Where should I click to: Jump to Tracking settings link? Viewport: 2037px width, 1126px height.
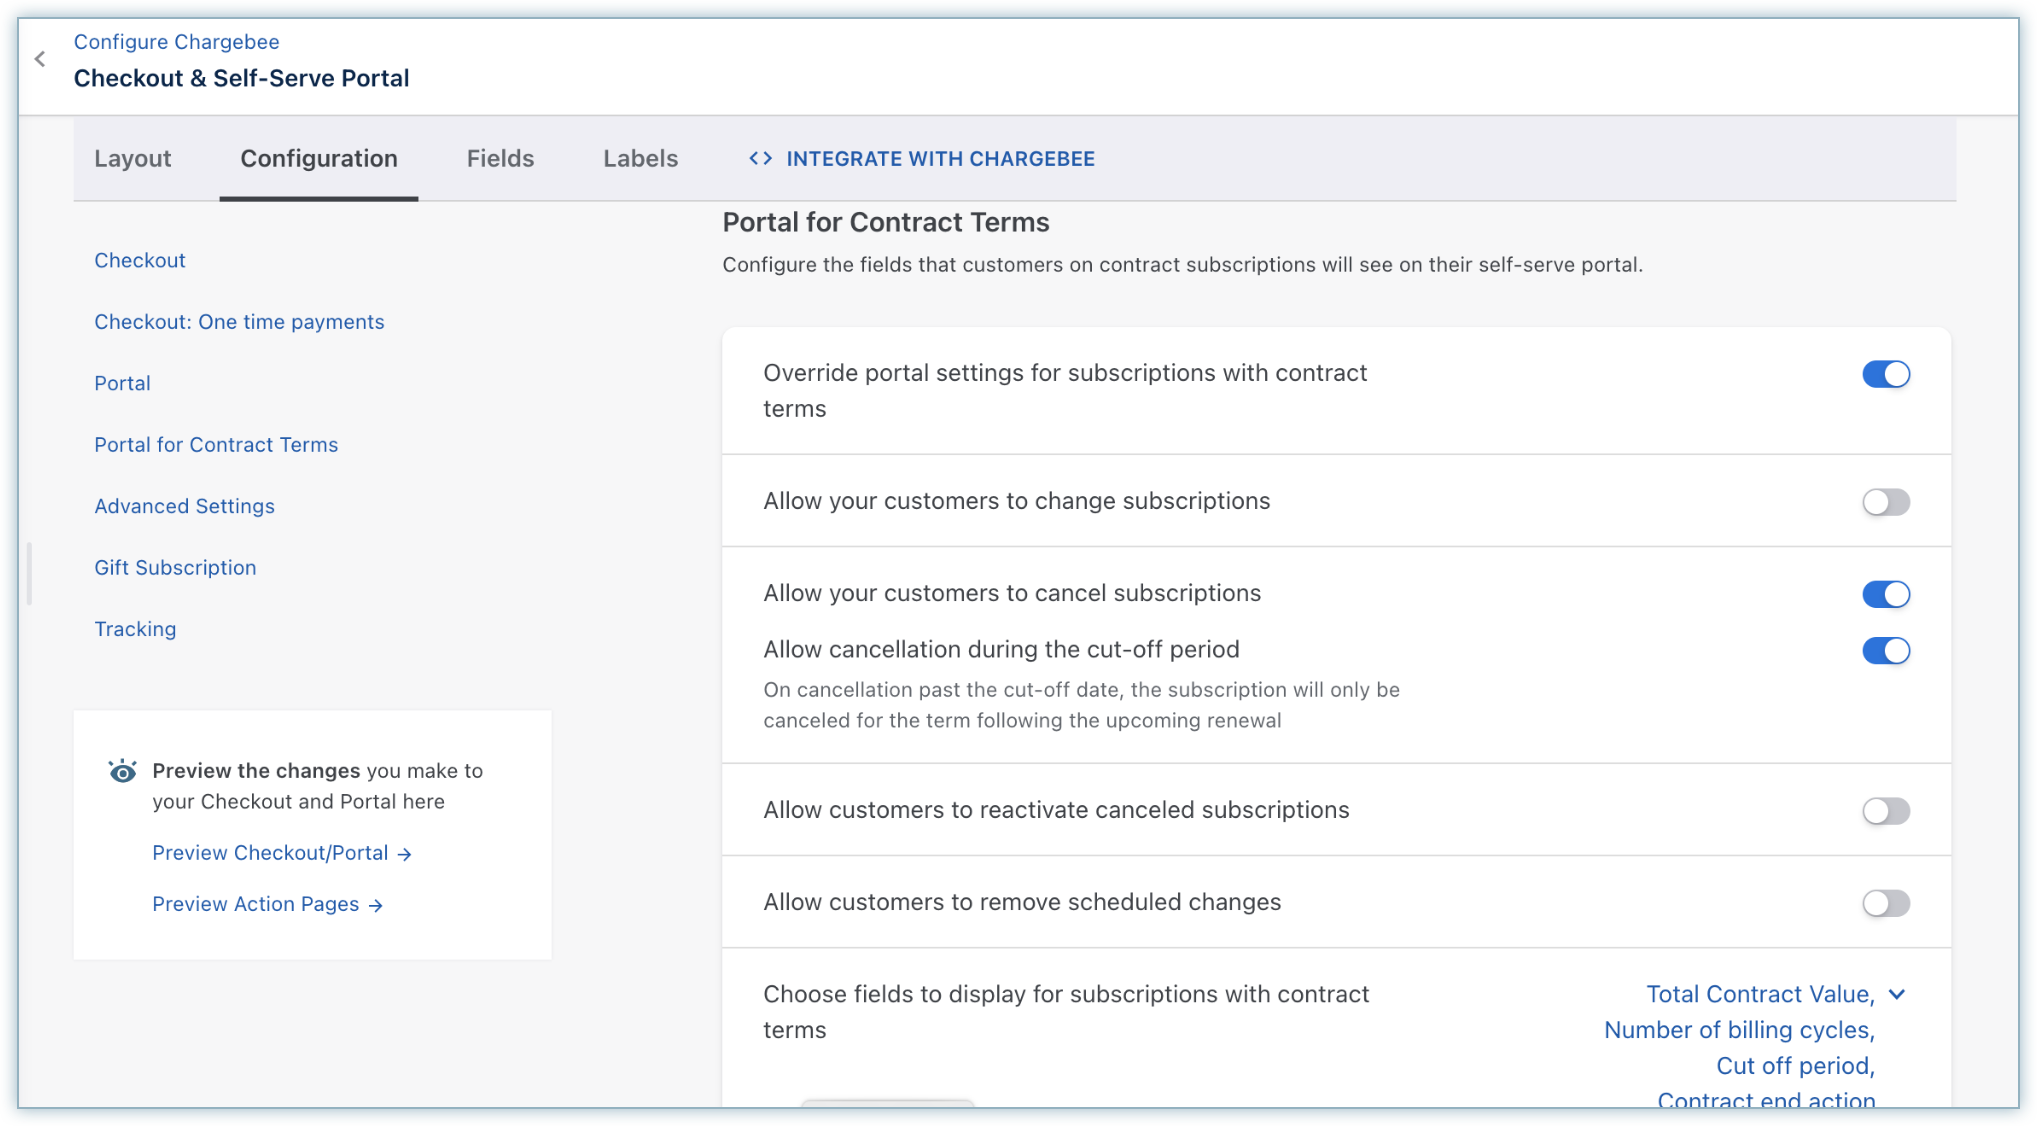coord(135,629)
